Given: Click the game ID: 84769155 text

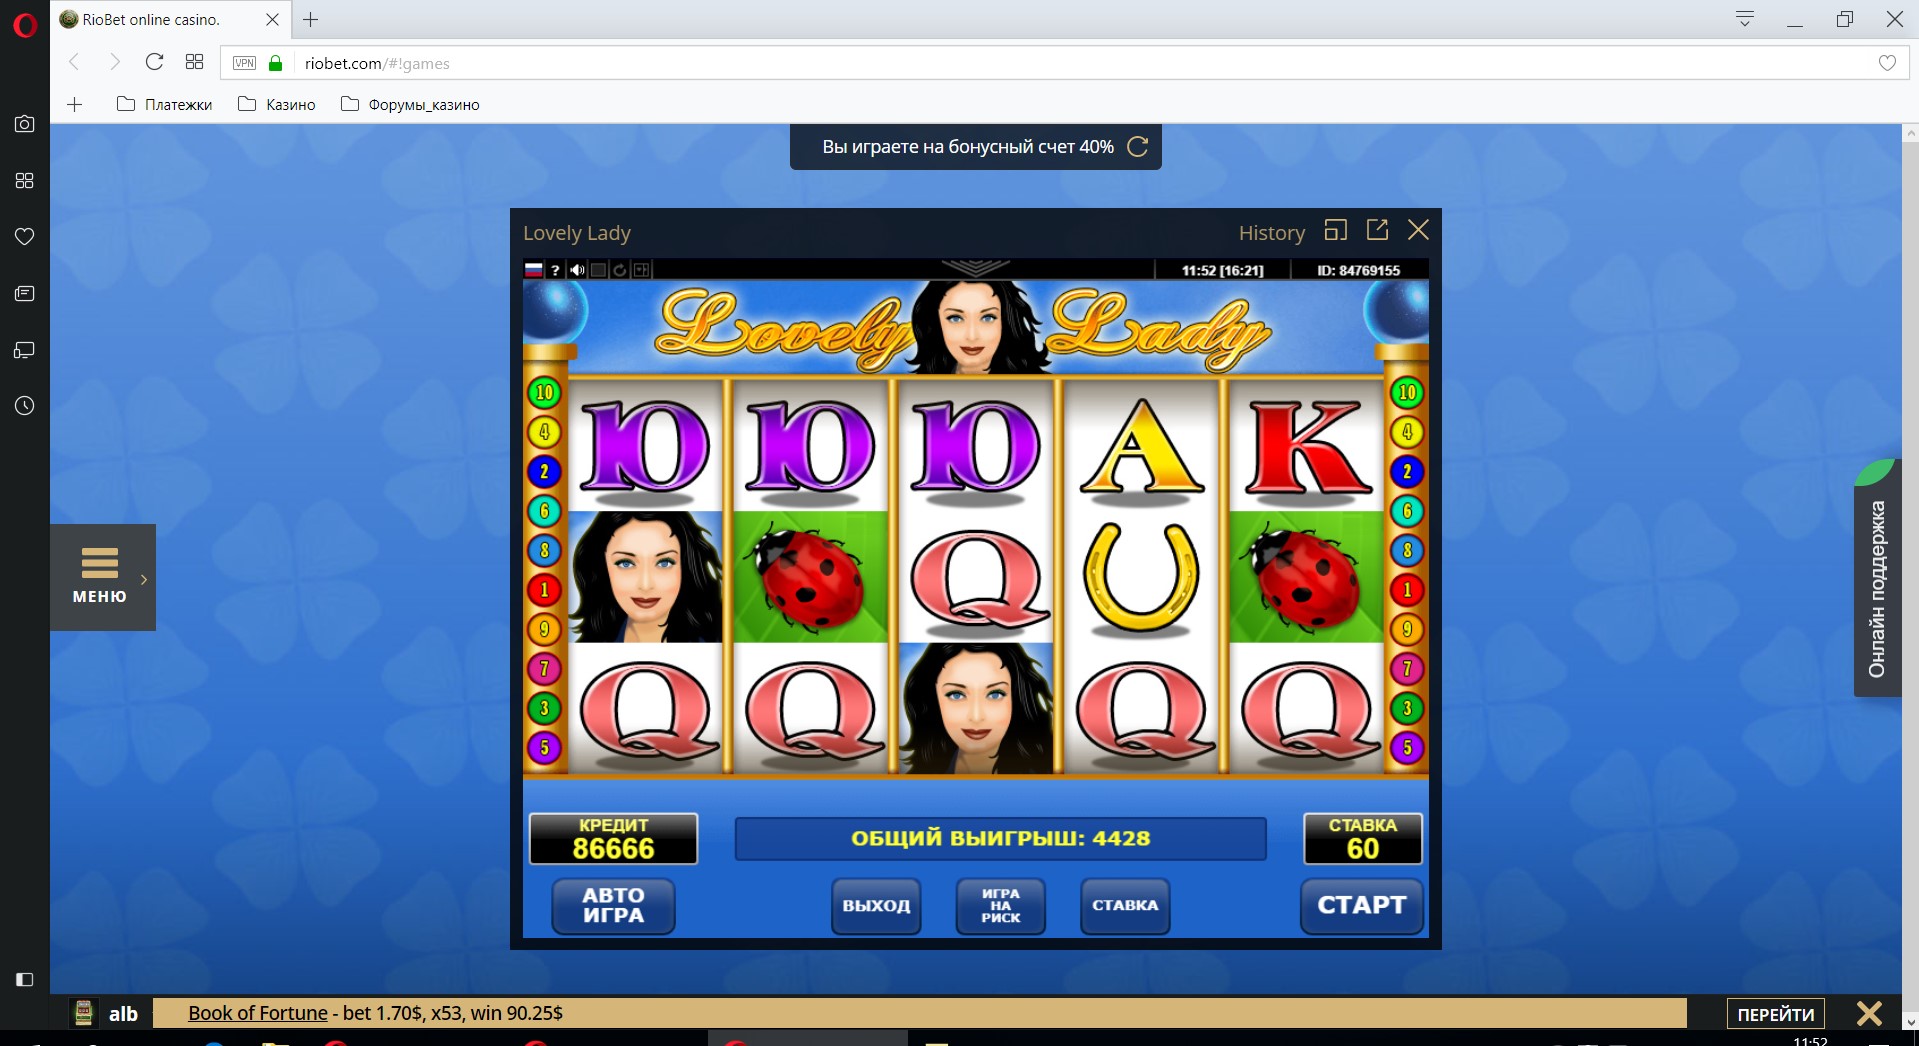Looking at the screenshot, I should [1358, 270].
